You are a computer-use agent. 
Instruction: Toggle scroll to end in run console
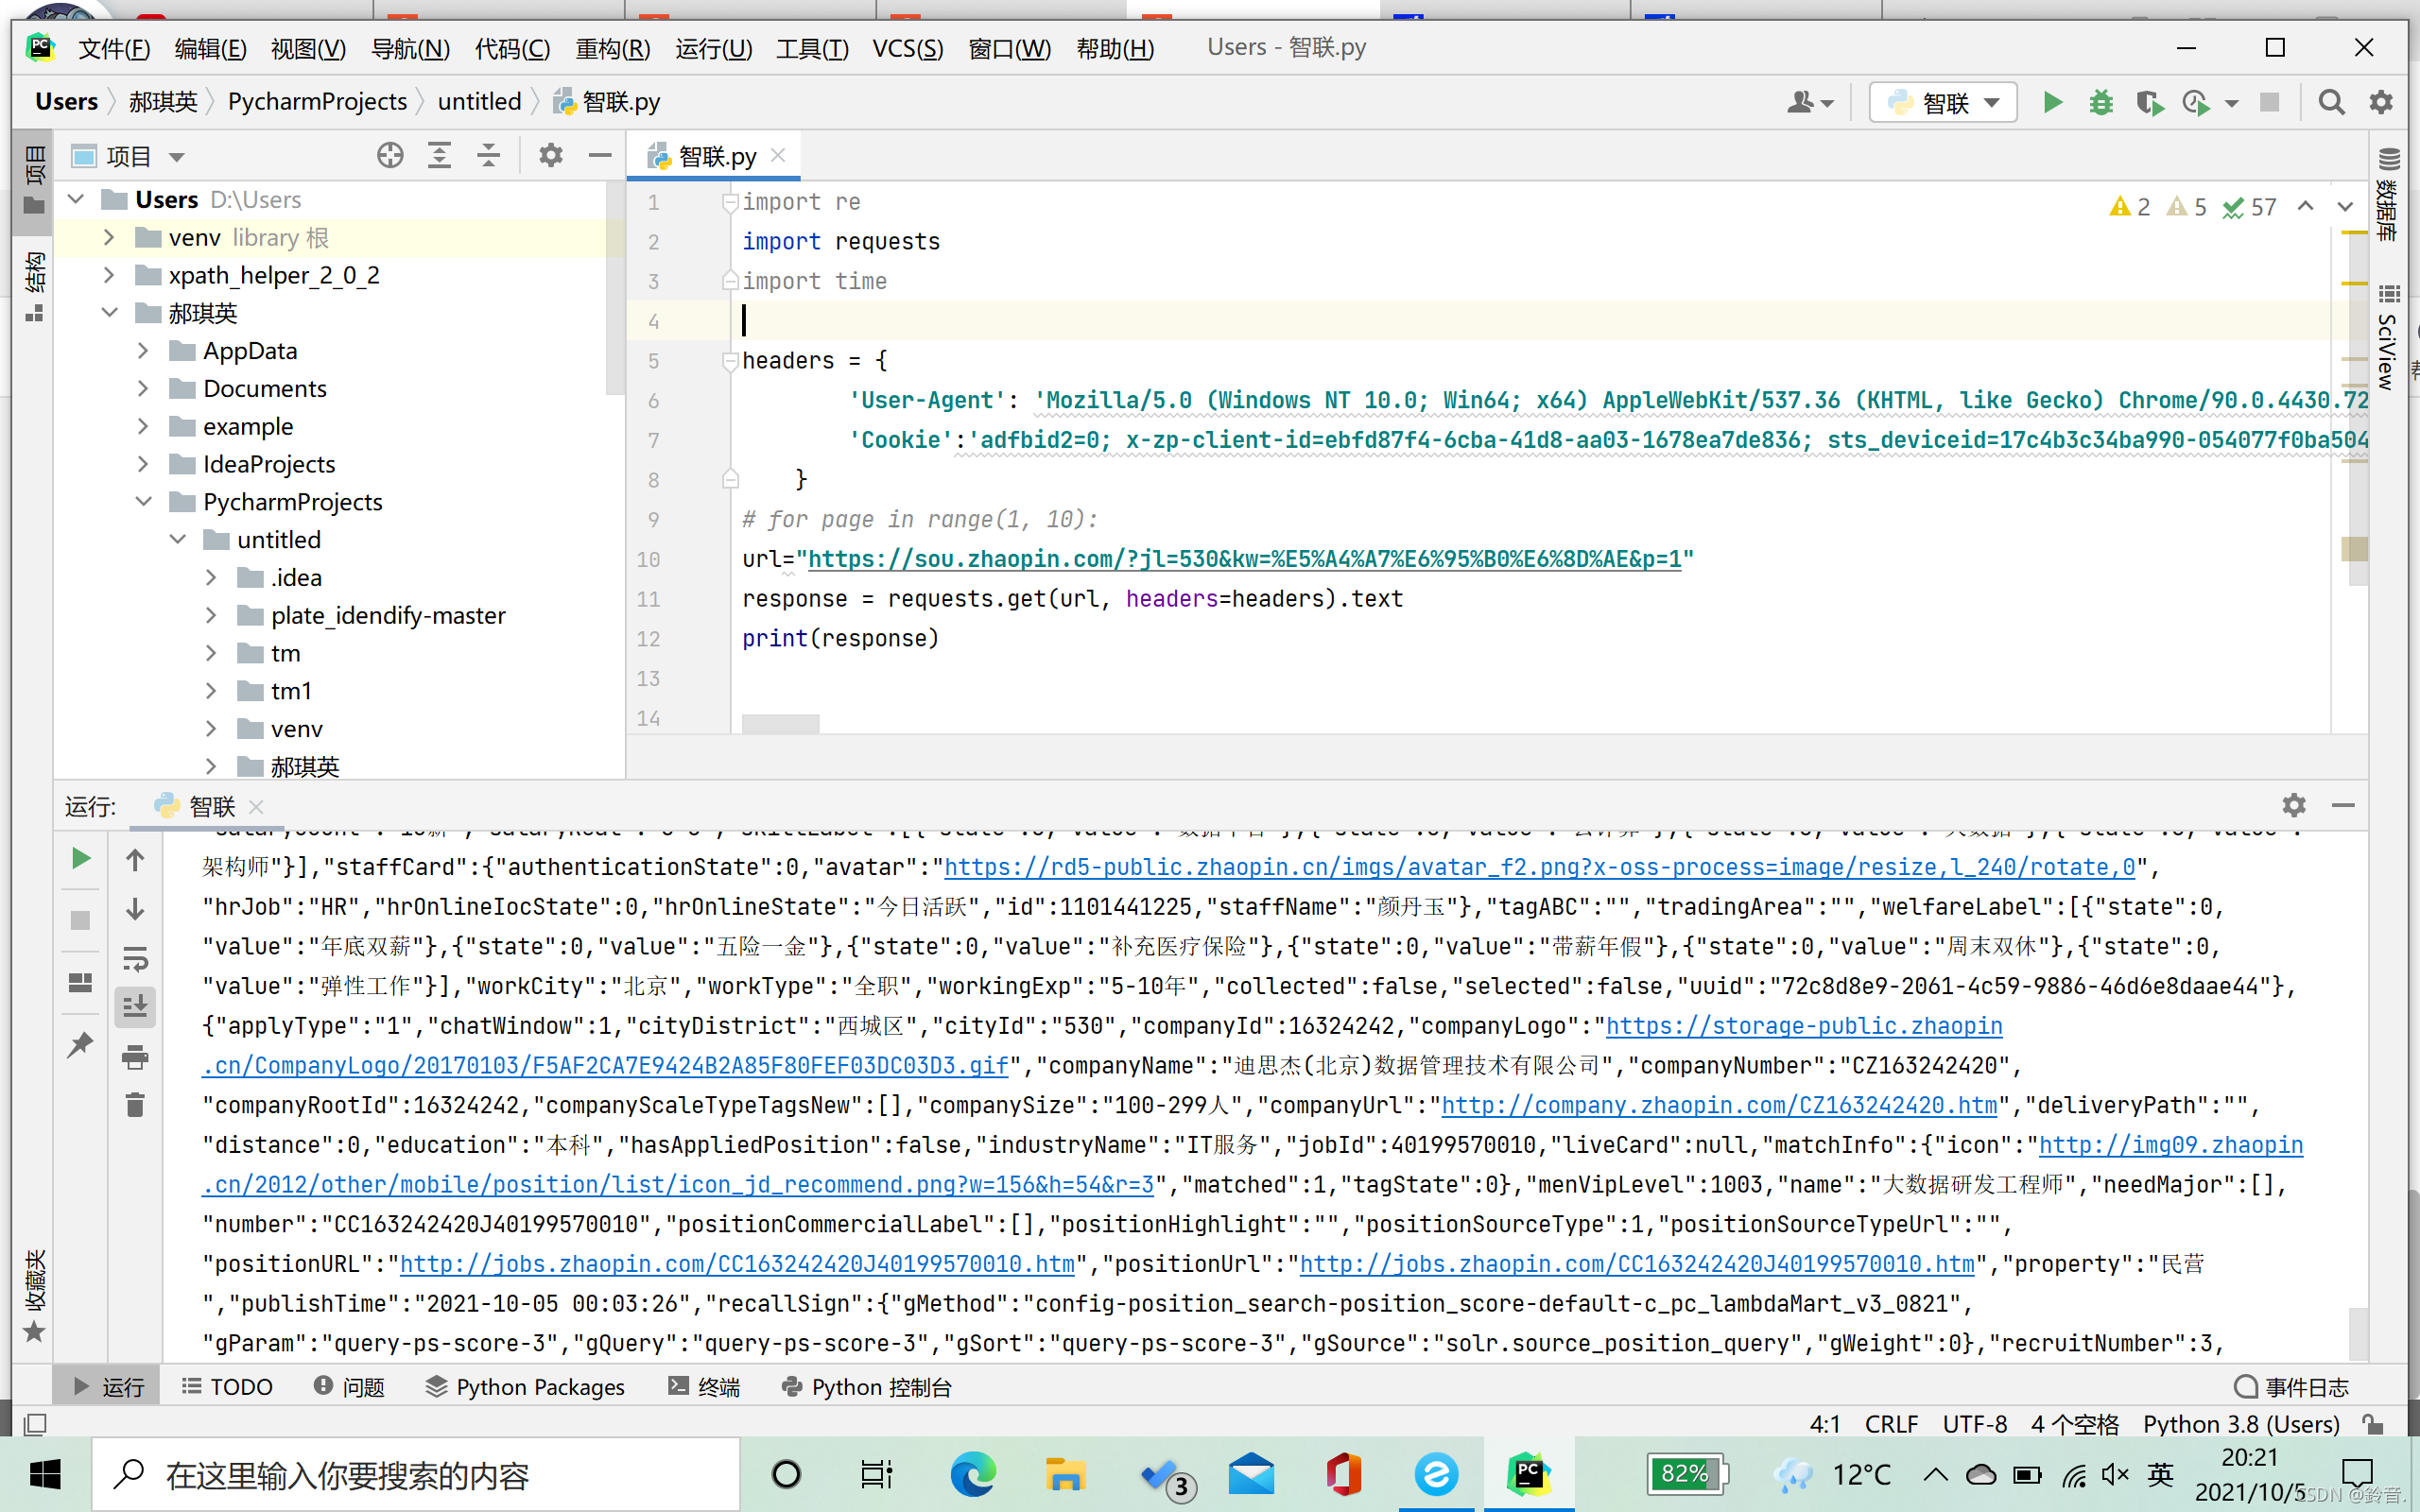click(x=135, y=1007)
